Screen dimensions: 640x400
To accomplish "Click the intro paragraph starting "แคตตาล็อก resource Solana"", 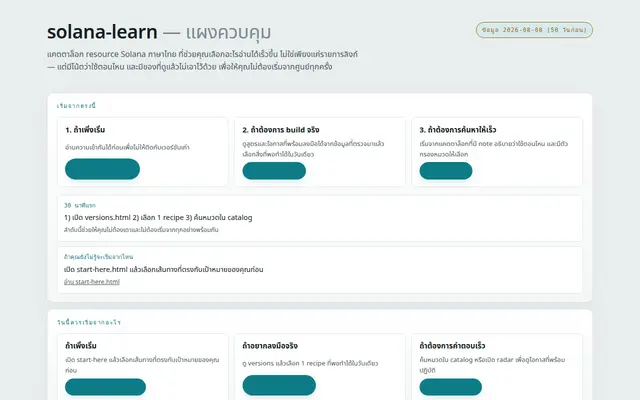I will 202,60.
